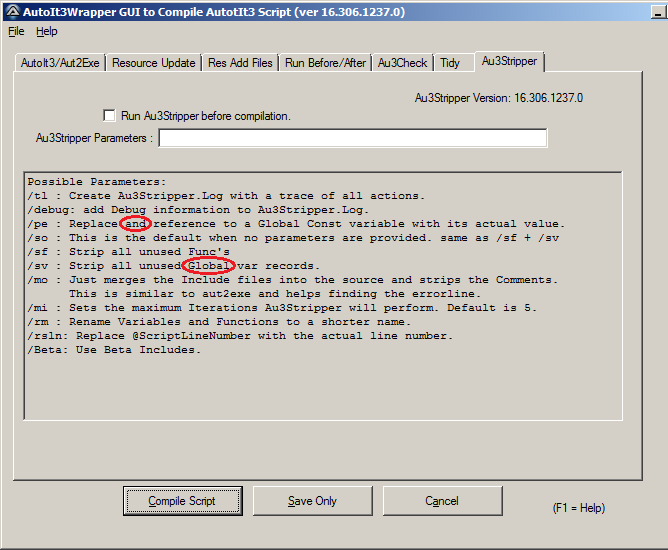
Task: Switch to the AutoIt3/Aut2Exe tab
Action: (x=59, y=63)
